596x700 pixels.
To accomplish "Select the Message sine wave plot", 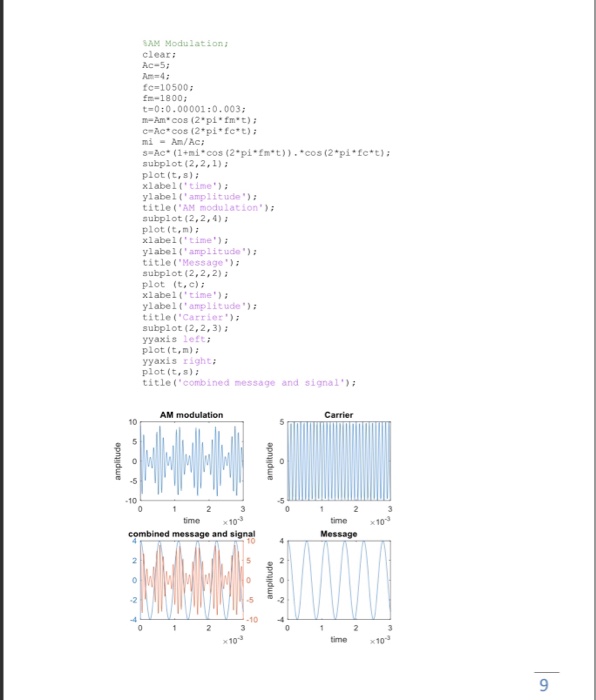I will (x=339, y=580).
